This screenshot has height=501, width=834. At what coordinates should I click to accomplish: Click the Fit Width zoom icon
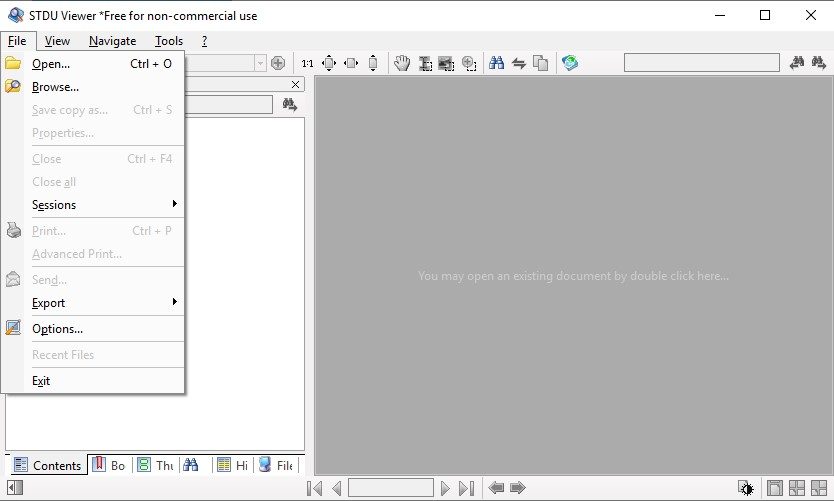[351, 63]
